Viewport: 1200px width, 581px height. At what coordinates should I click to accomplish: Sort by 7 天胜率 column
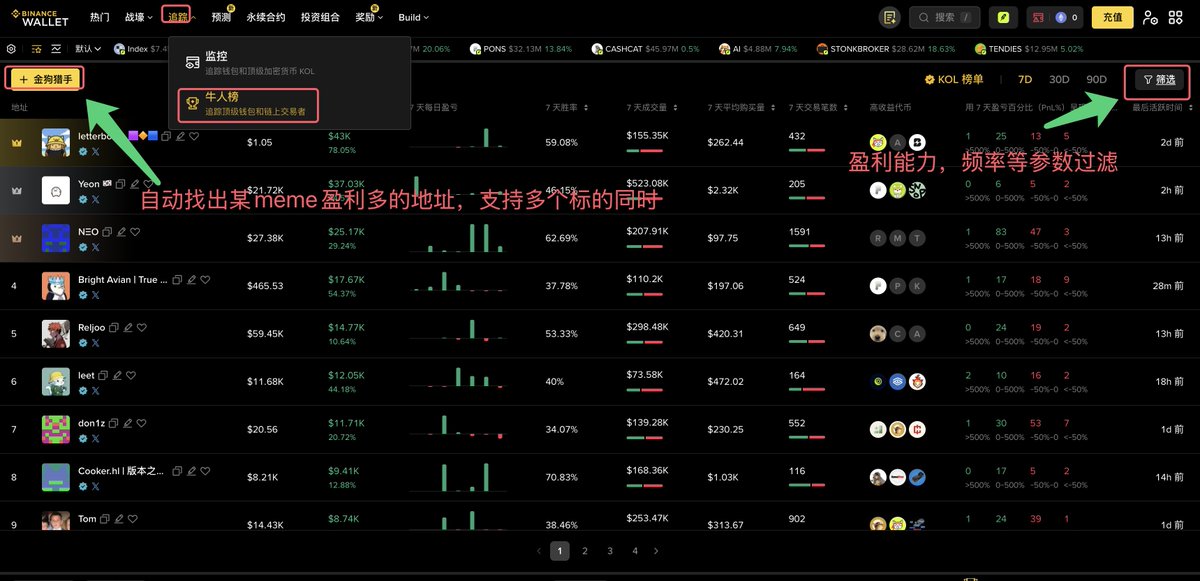tap(568, 107)
